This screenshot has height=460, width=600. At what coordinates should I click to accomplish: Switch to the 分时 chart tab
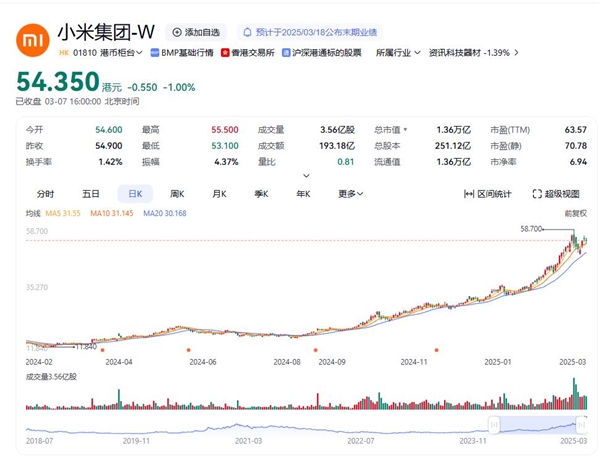point(45,194)
